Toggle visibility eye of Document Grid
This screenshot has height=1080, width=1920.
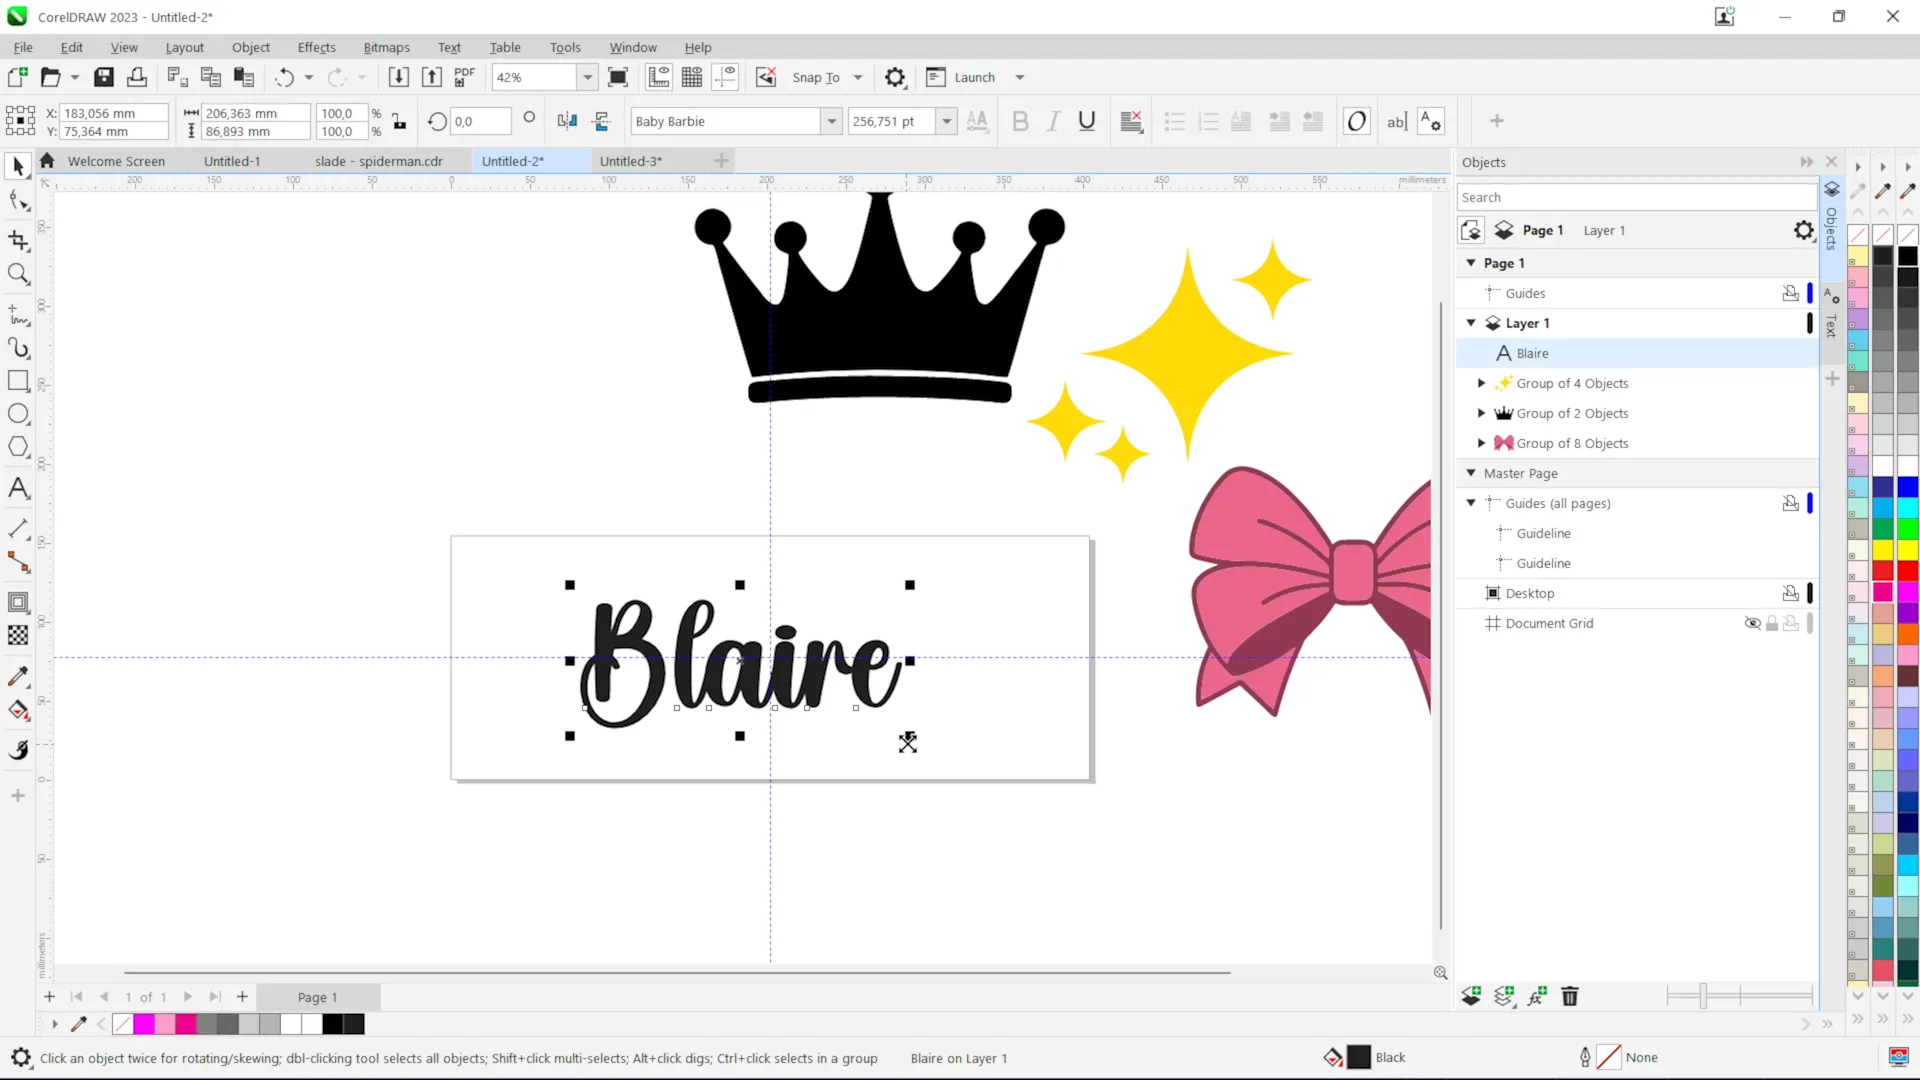1752,623
